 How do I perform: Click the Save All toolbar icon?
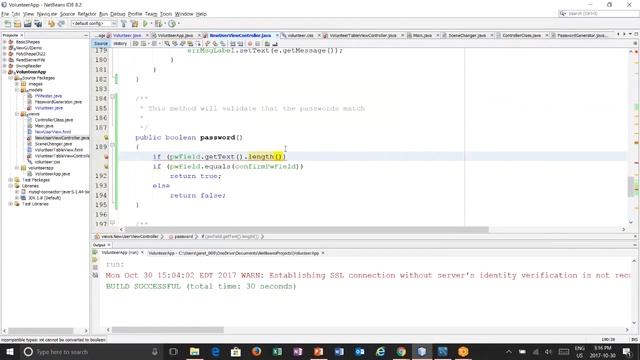(38, 24)
